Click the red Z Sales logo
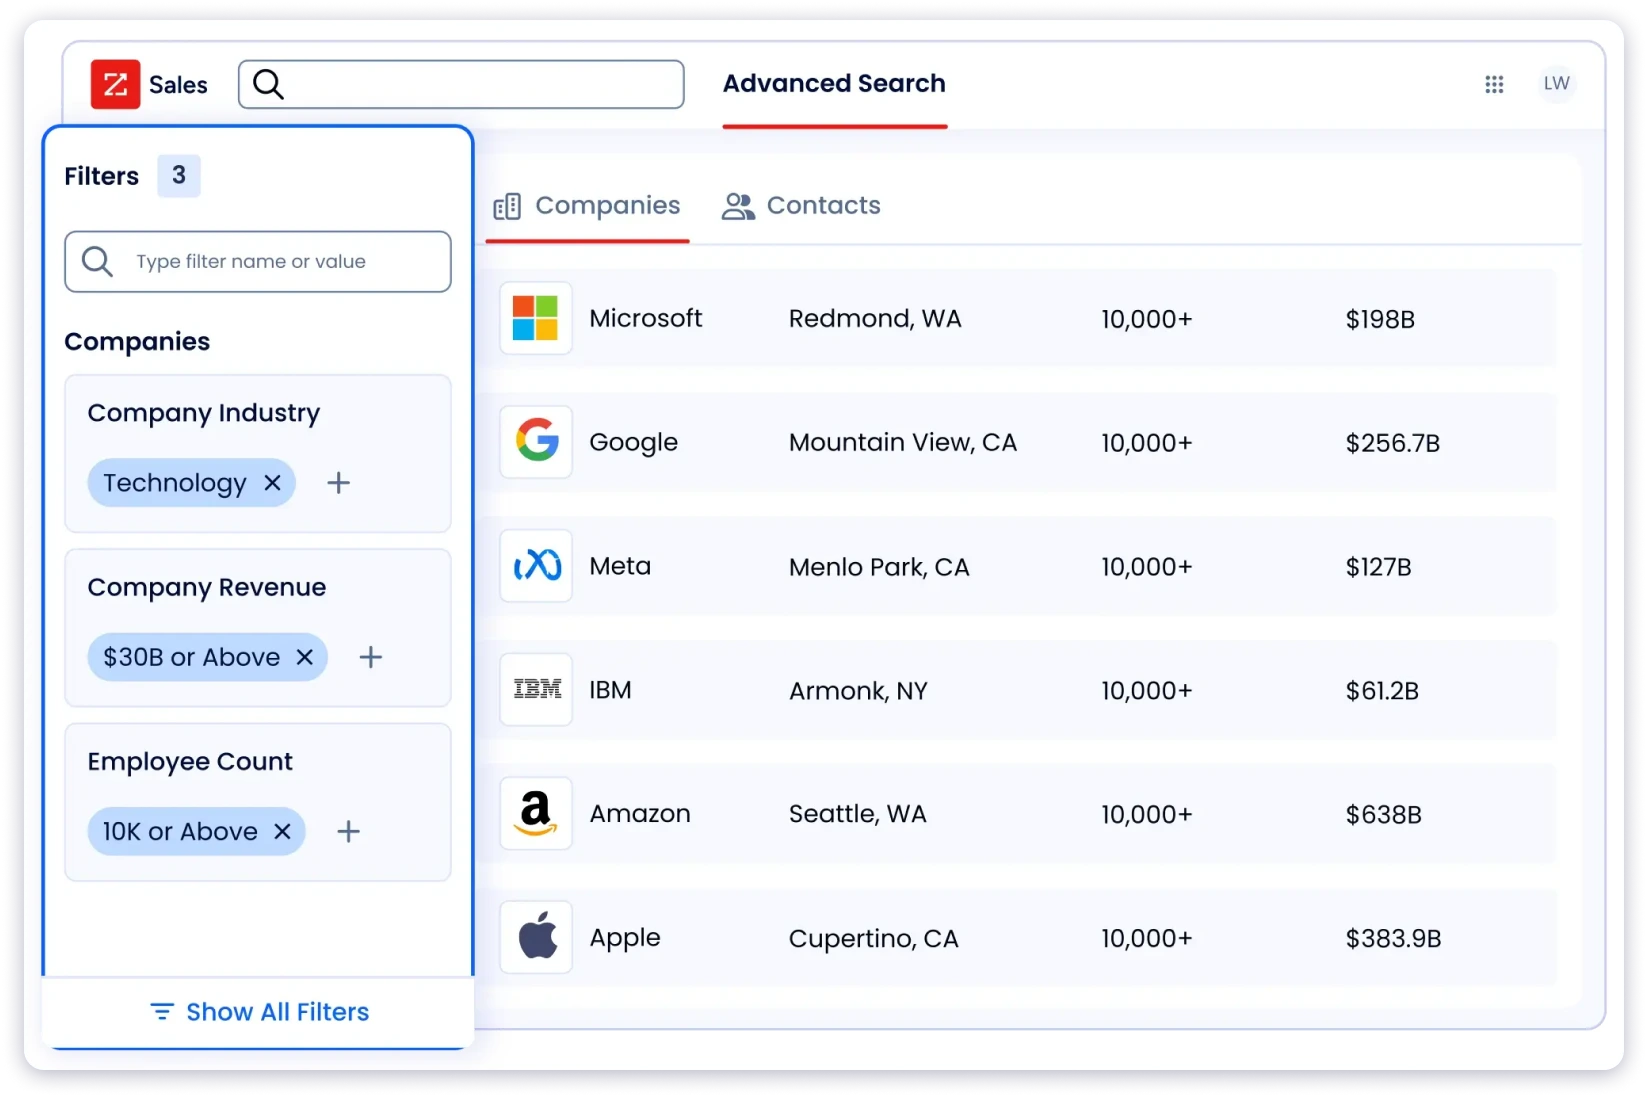Viewport: 1648px width, 1099px height. click(x=115, y=84)
